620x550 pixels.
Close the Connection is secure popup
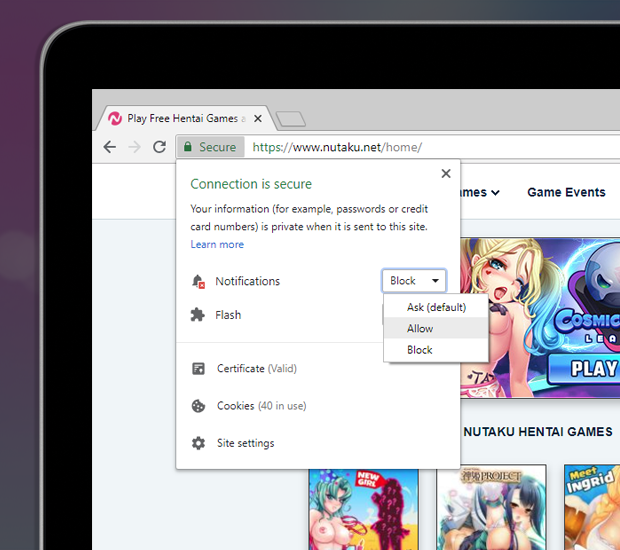(446, 174)
